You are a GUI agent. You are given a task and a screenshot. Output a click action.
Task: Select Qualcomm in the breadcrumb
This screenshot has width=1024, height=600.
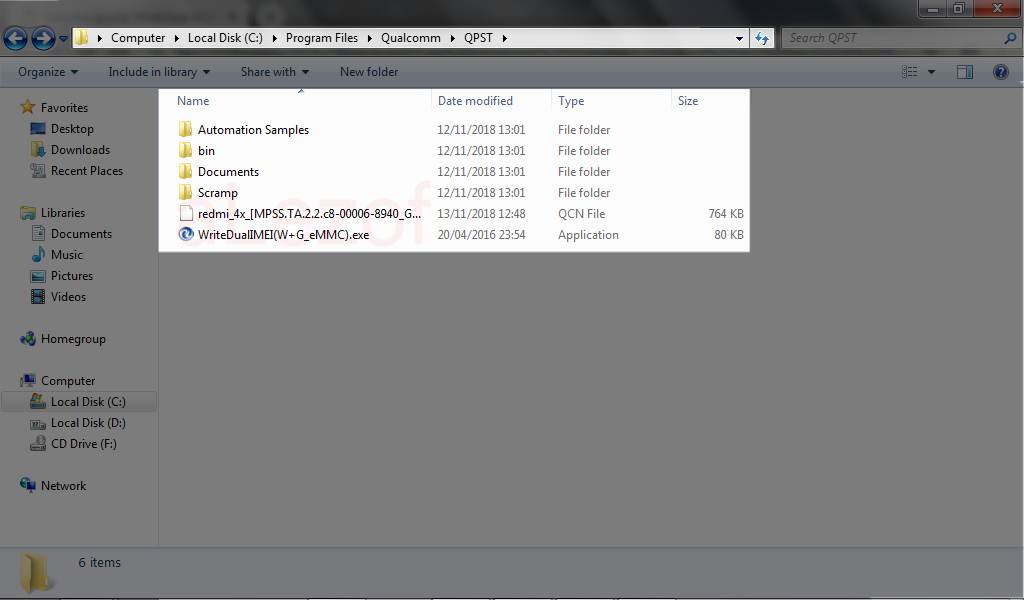pos(411,38)
